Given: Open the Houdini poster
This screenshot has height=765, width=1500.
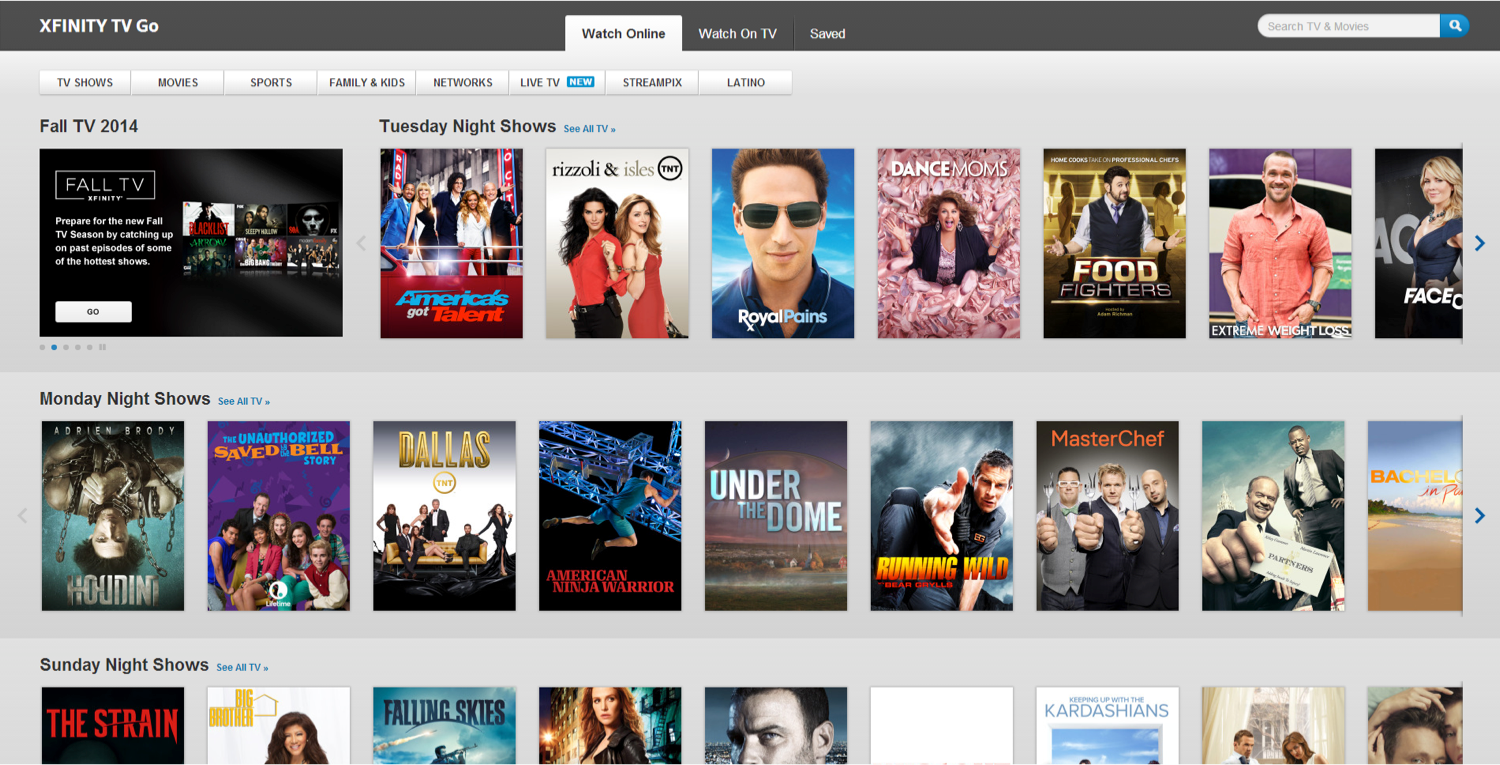Looking at the screenshot, I should [113, 515].
